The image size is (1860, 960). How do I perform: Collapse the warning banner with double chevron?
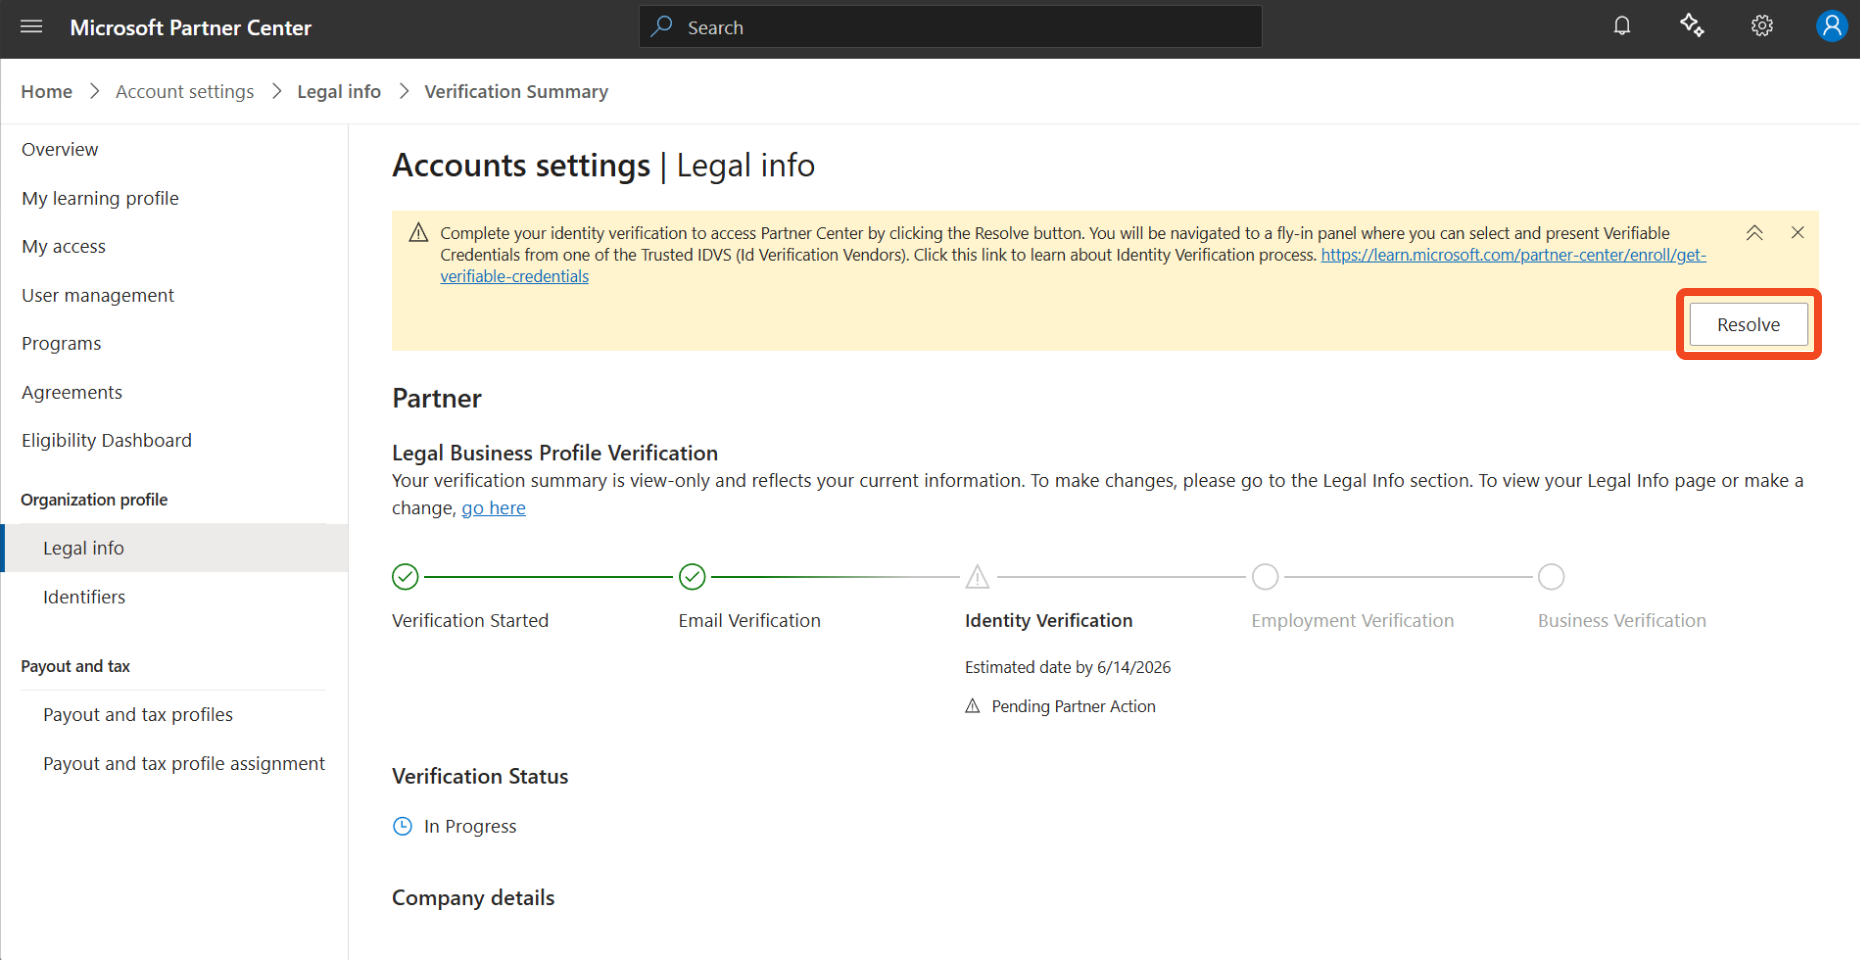(x=1754, y=232)
